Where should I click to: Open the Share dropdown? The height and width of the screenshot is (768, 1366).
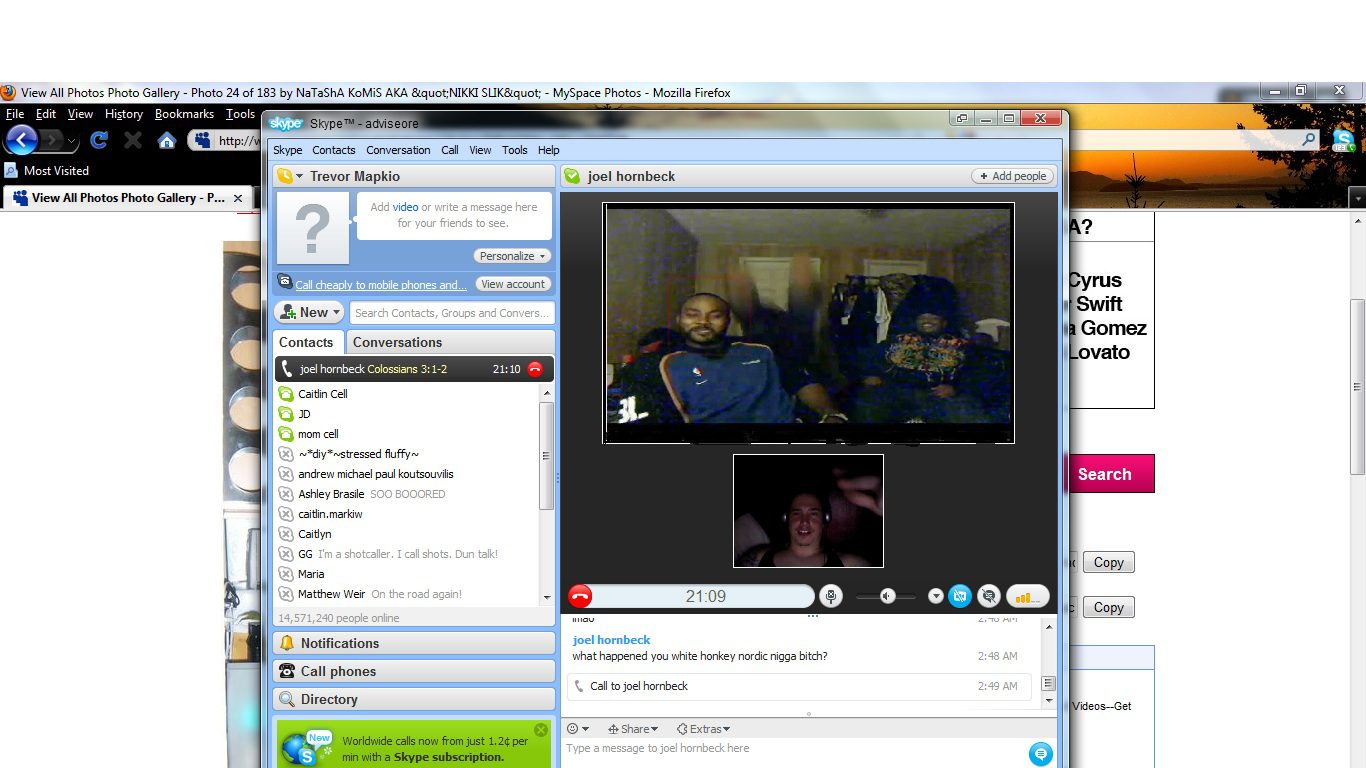point(633,729)
